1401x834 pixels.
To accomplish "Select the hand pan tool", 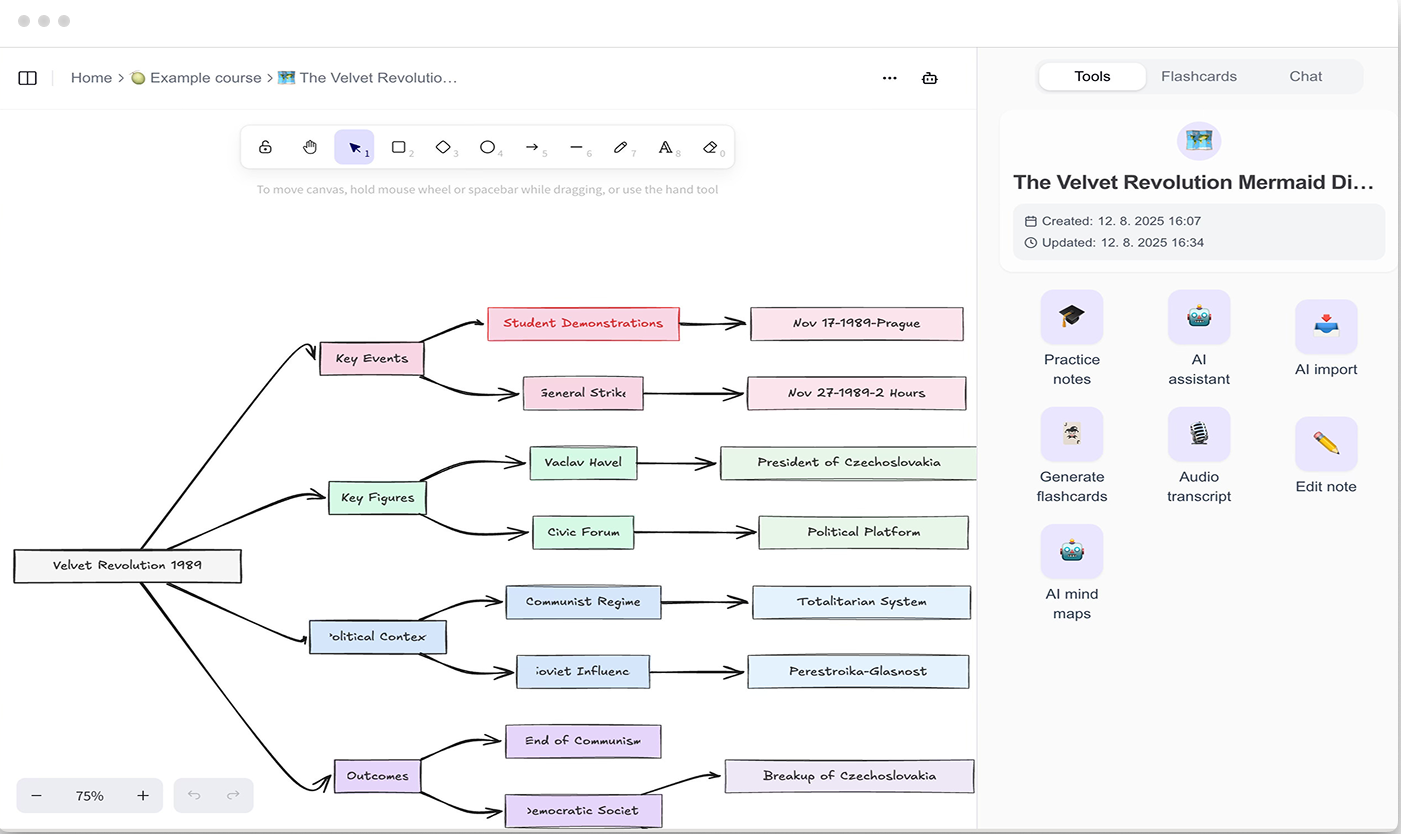I will (x=310, y=147).
